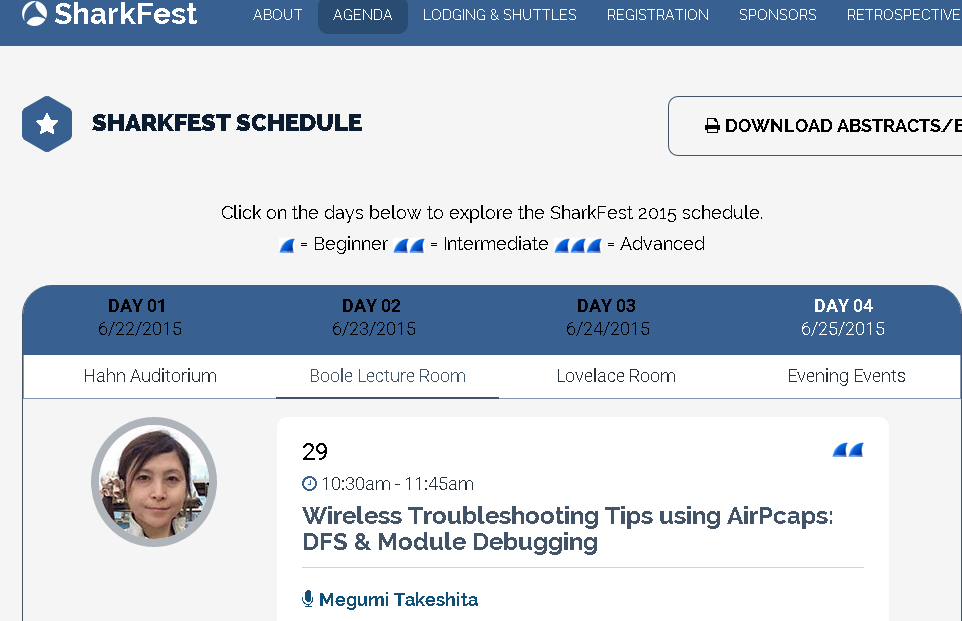Select DAY 01 6/22/2015 tab
The width and height of the screenshot is (962, 621).
(x=140, y=317)
